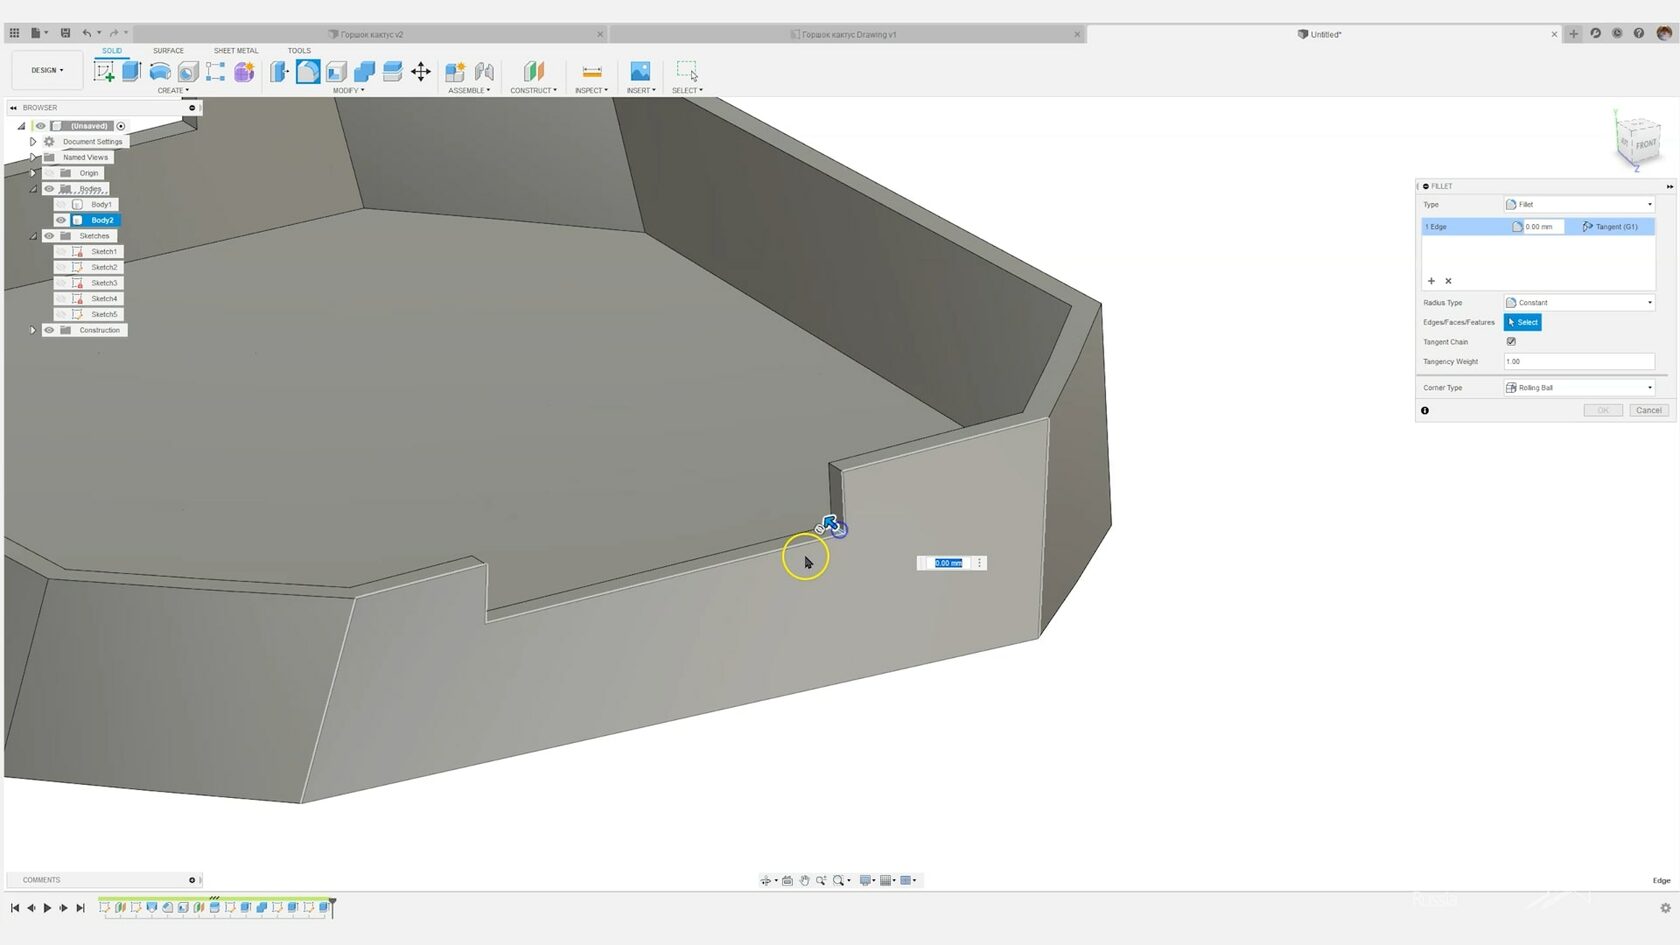Image resolution: width=1680 pixels, height=945 pixels.
Task: Play the design timeline
Action: (x=47, y=908)
